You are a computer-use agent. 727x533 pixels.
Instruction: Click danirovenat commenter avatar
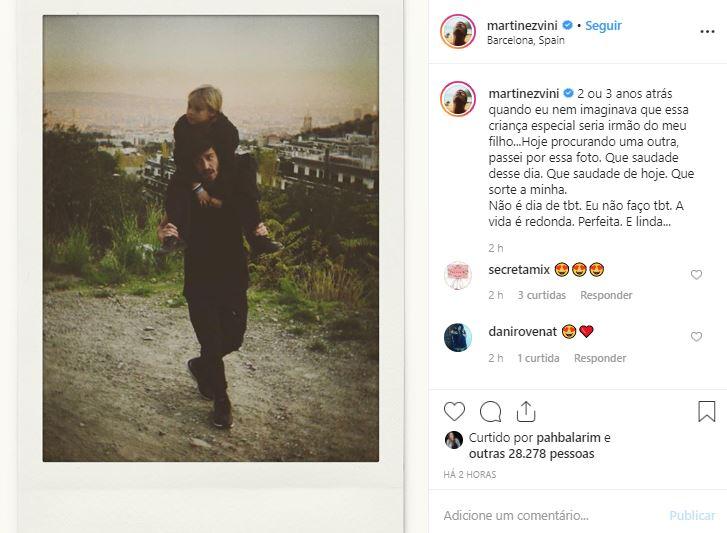pos(458,338)
